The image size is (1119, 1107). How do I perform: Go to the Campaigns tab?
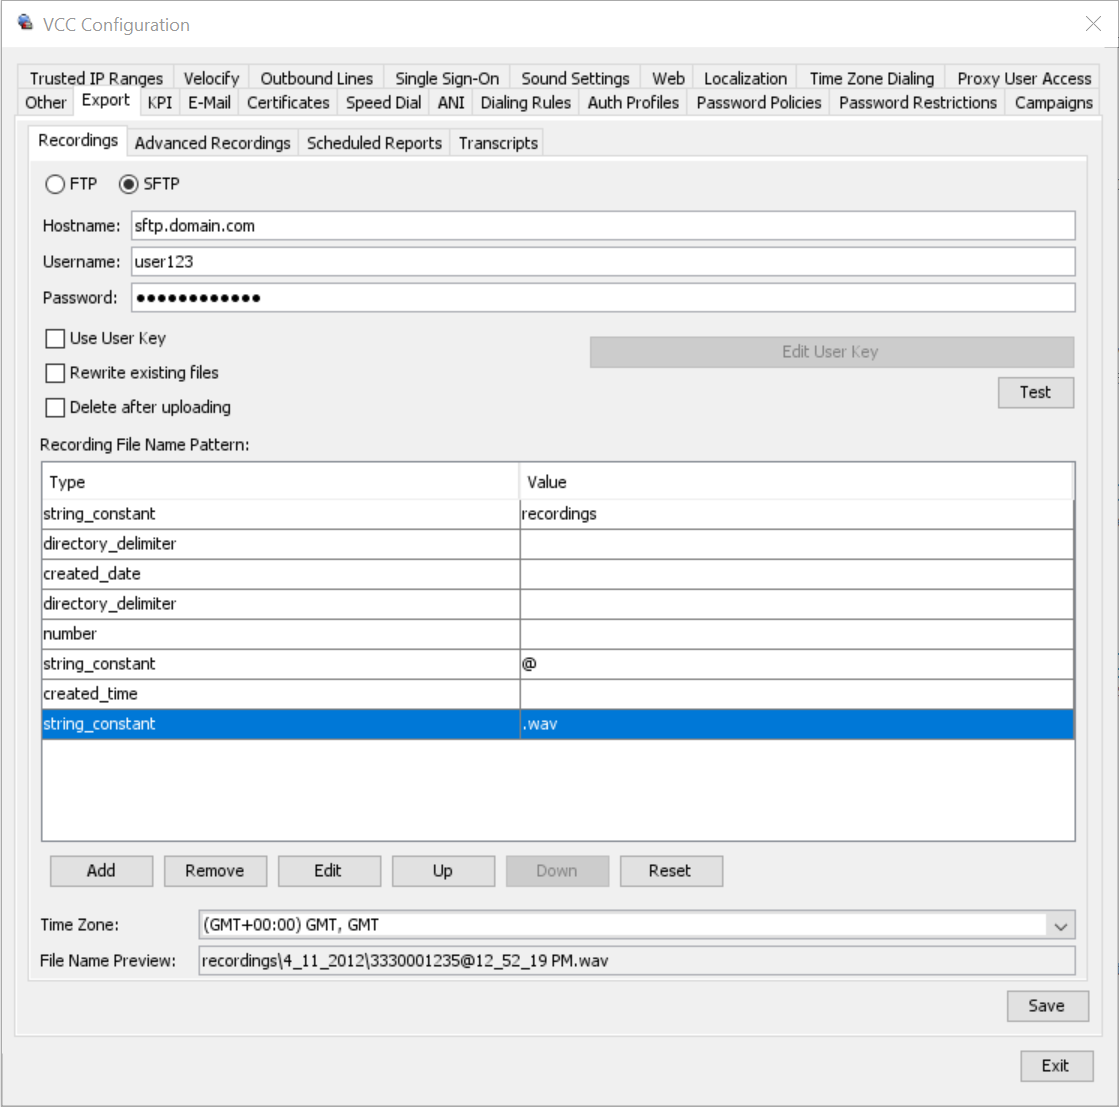(x=1053, y=102)
